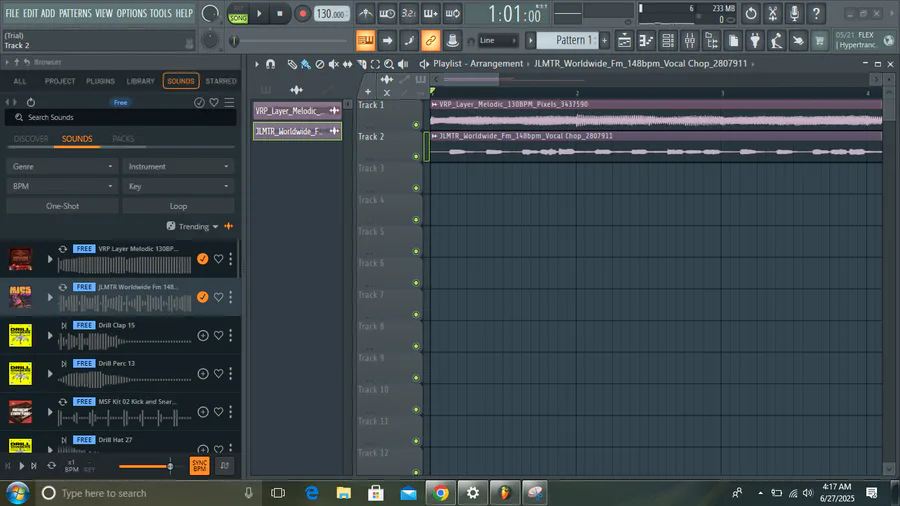Switch to the PLUGINS browser tab
The width and height of the screenshot is (900, 506).
point(100,81)
